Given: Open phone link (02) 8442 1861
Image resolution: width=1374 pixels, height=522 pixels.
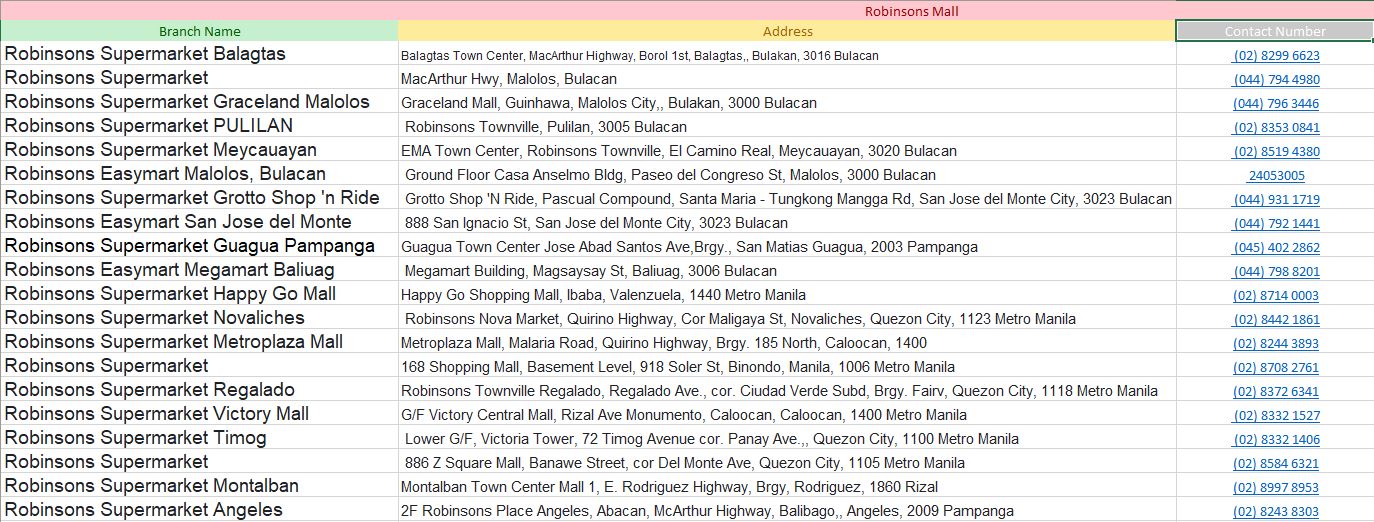Looking at the screenshot, I should coord(1276,320).
